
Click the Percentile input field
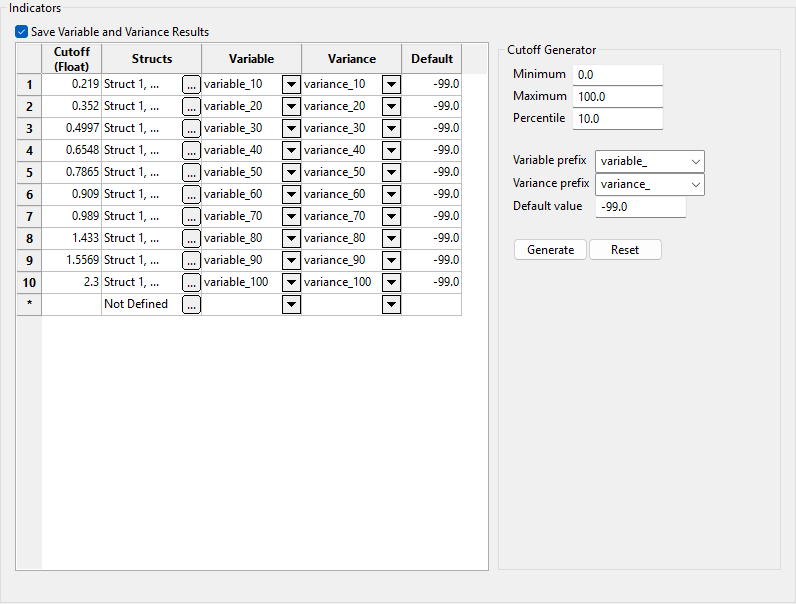[x=617, y=118]
